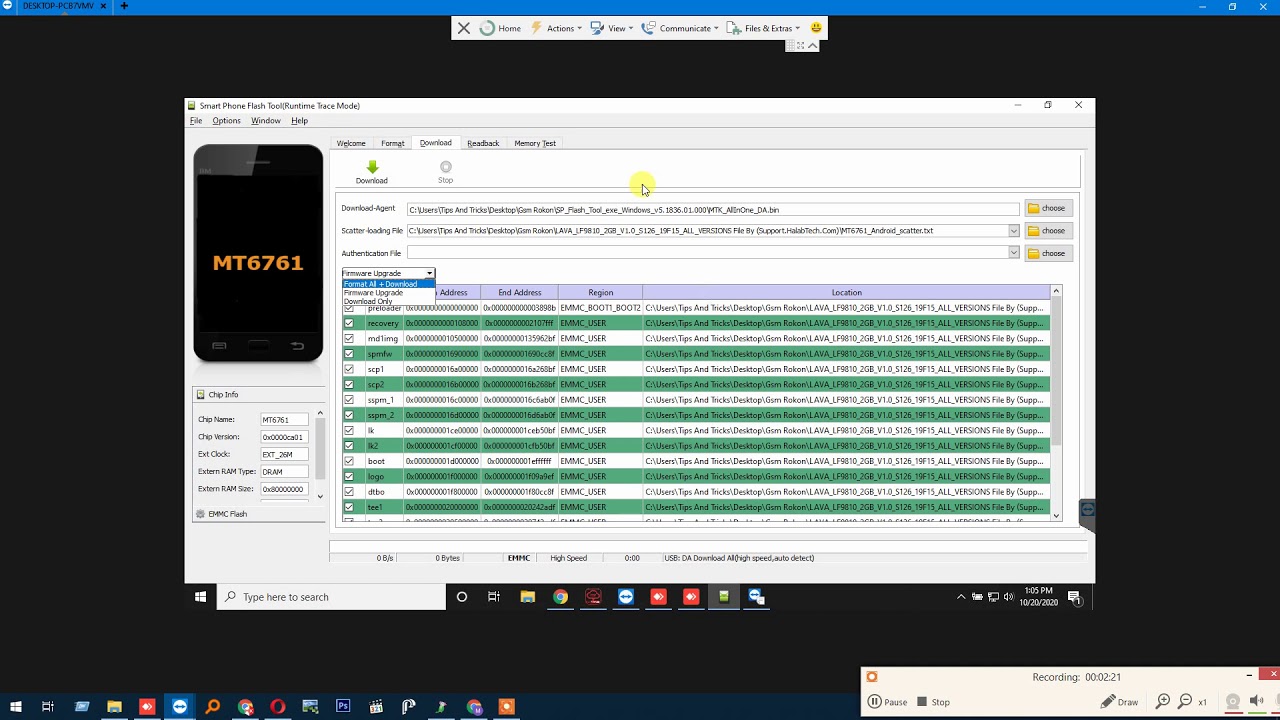Collapse the TeamViewer toolbar with the up chevron
Viewport: 1280px width, 720px height.
coord(813,46)
